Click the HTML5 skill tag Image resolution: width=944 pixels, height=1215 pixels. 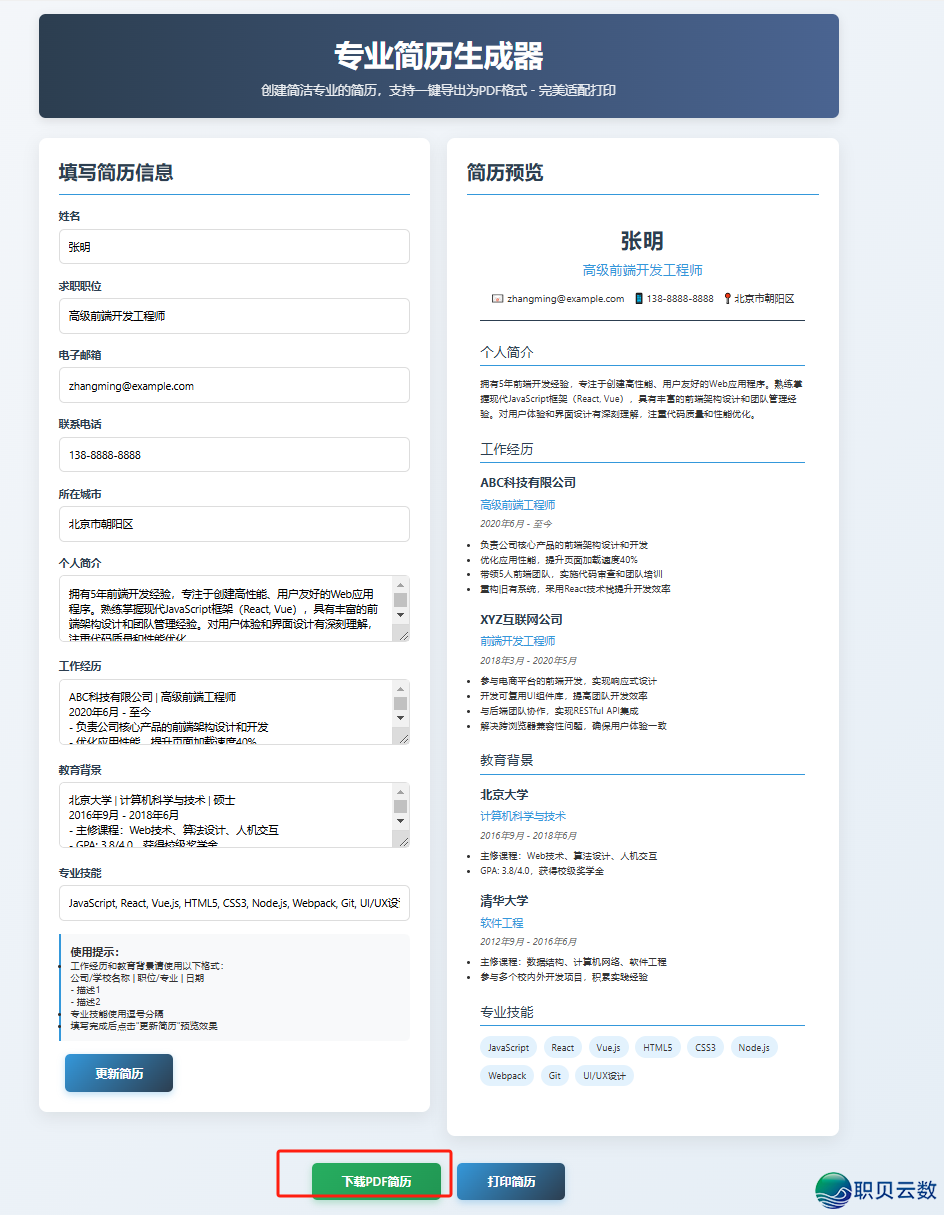click(658, 1047)
